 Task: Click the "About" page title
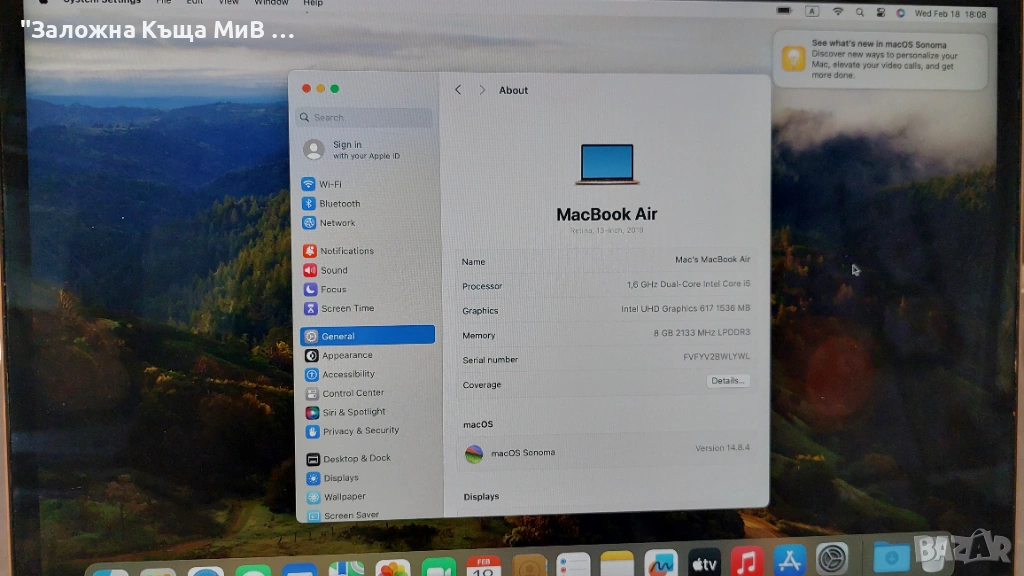513,90
